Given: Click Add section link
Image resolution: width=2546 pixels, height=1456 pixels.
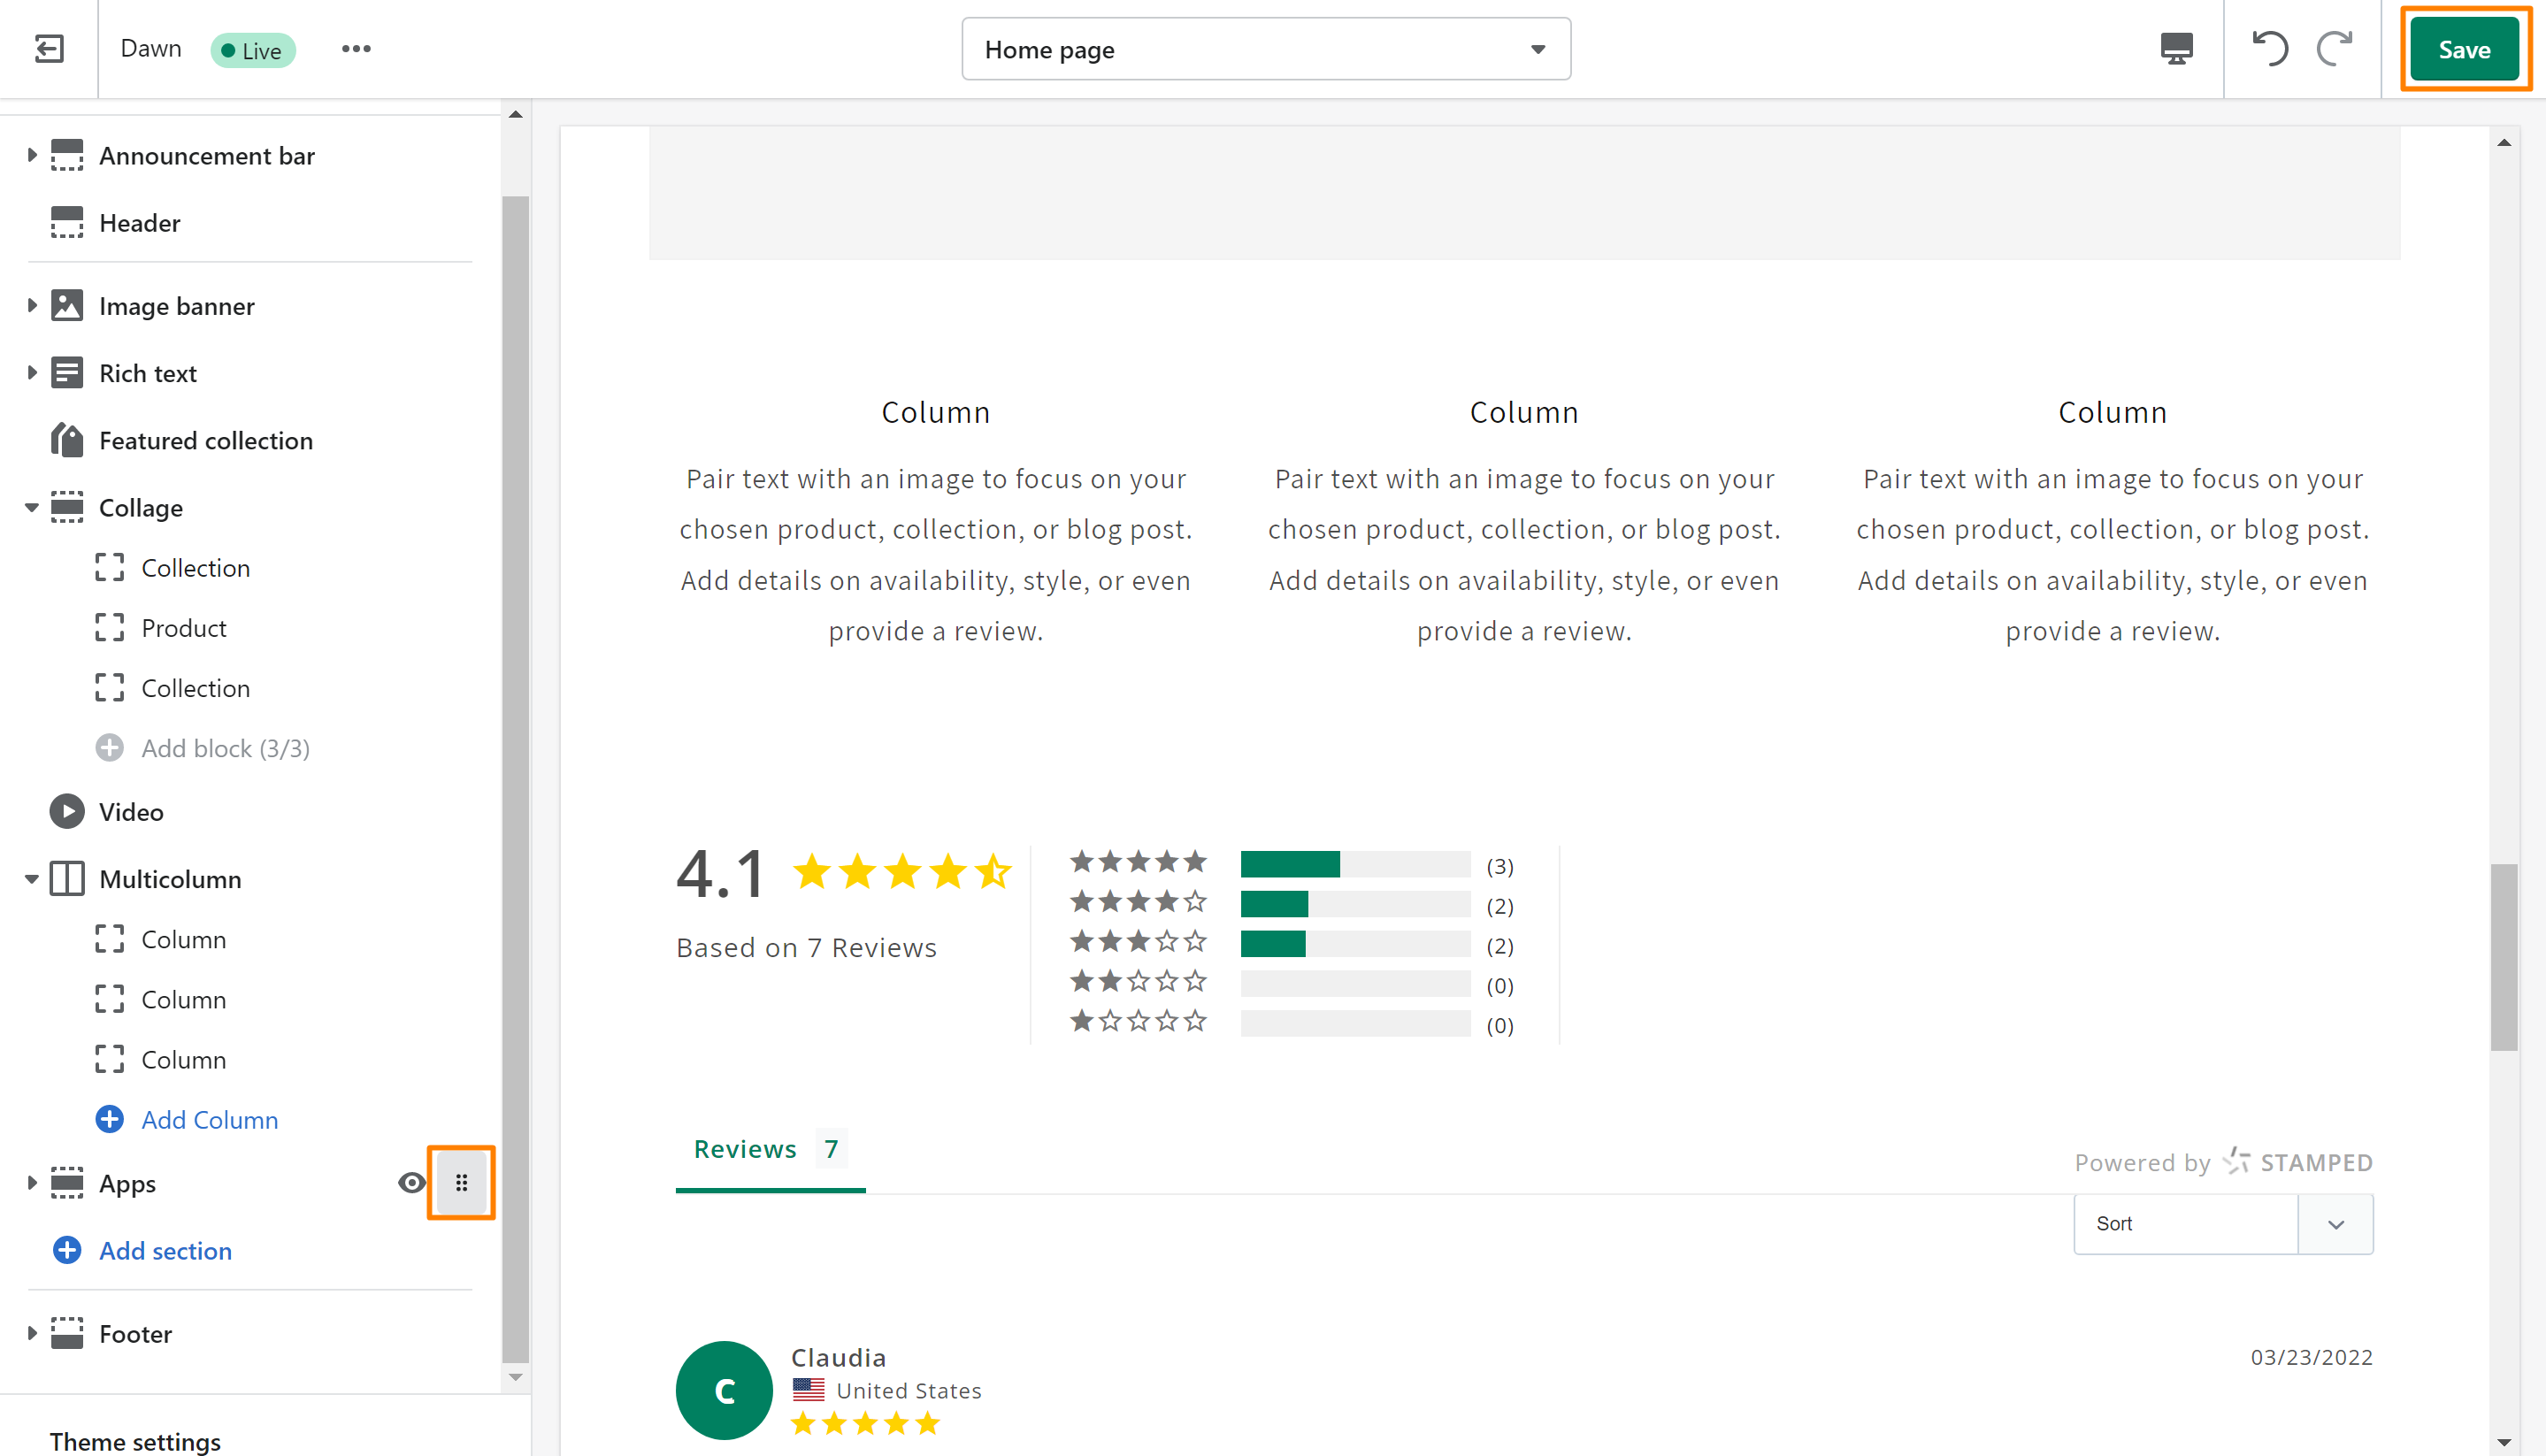Looking at the screenshot, I should point(165,1250).
